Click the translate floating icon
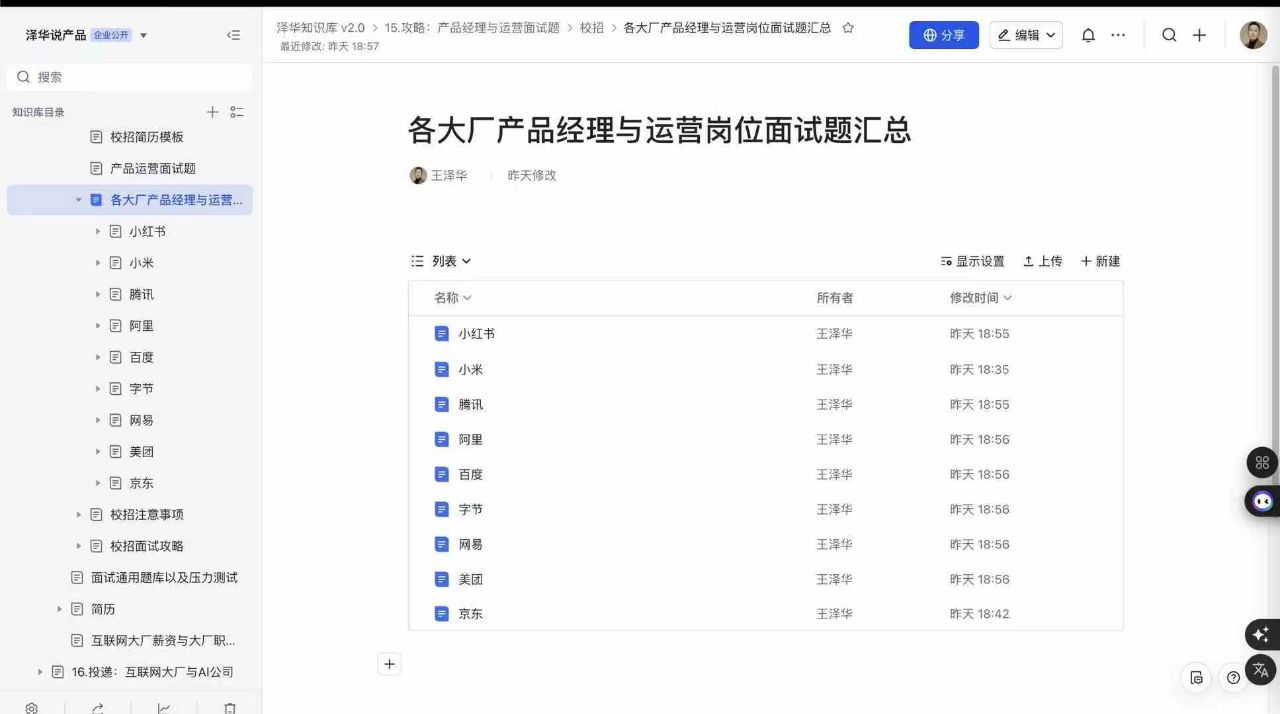Screen dimensions: 1280x714 1261,669
